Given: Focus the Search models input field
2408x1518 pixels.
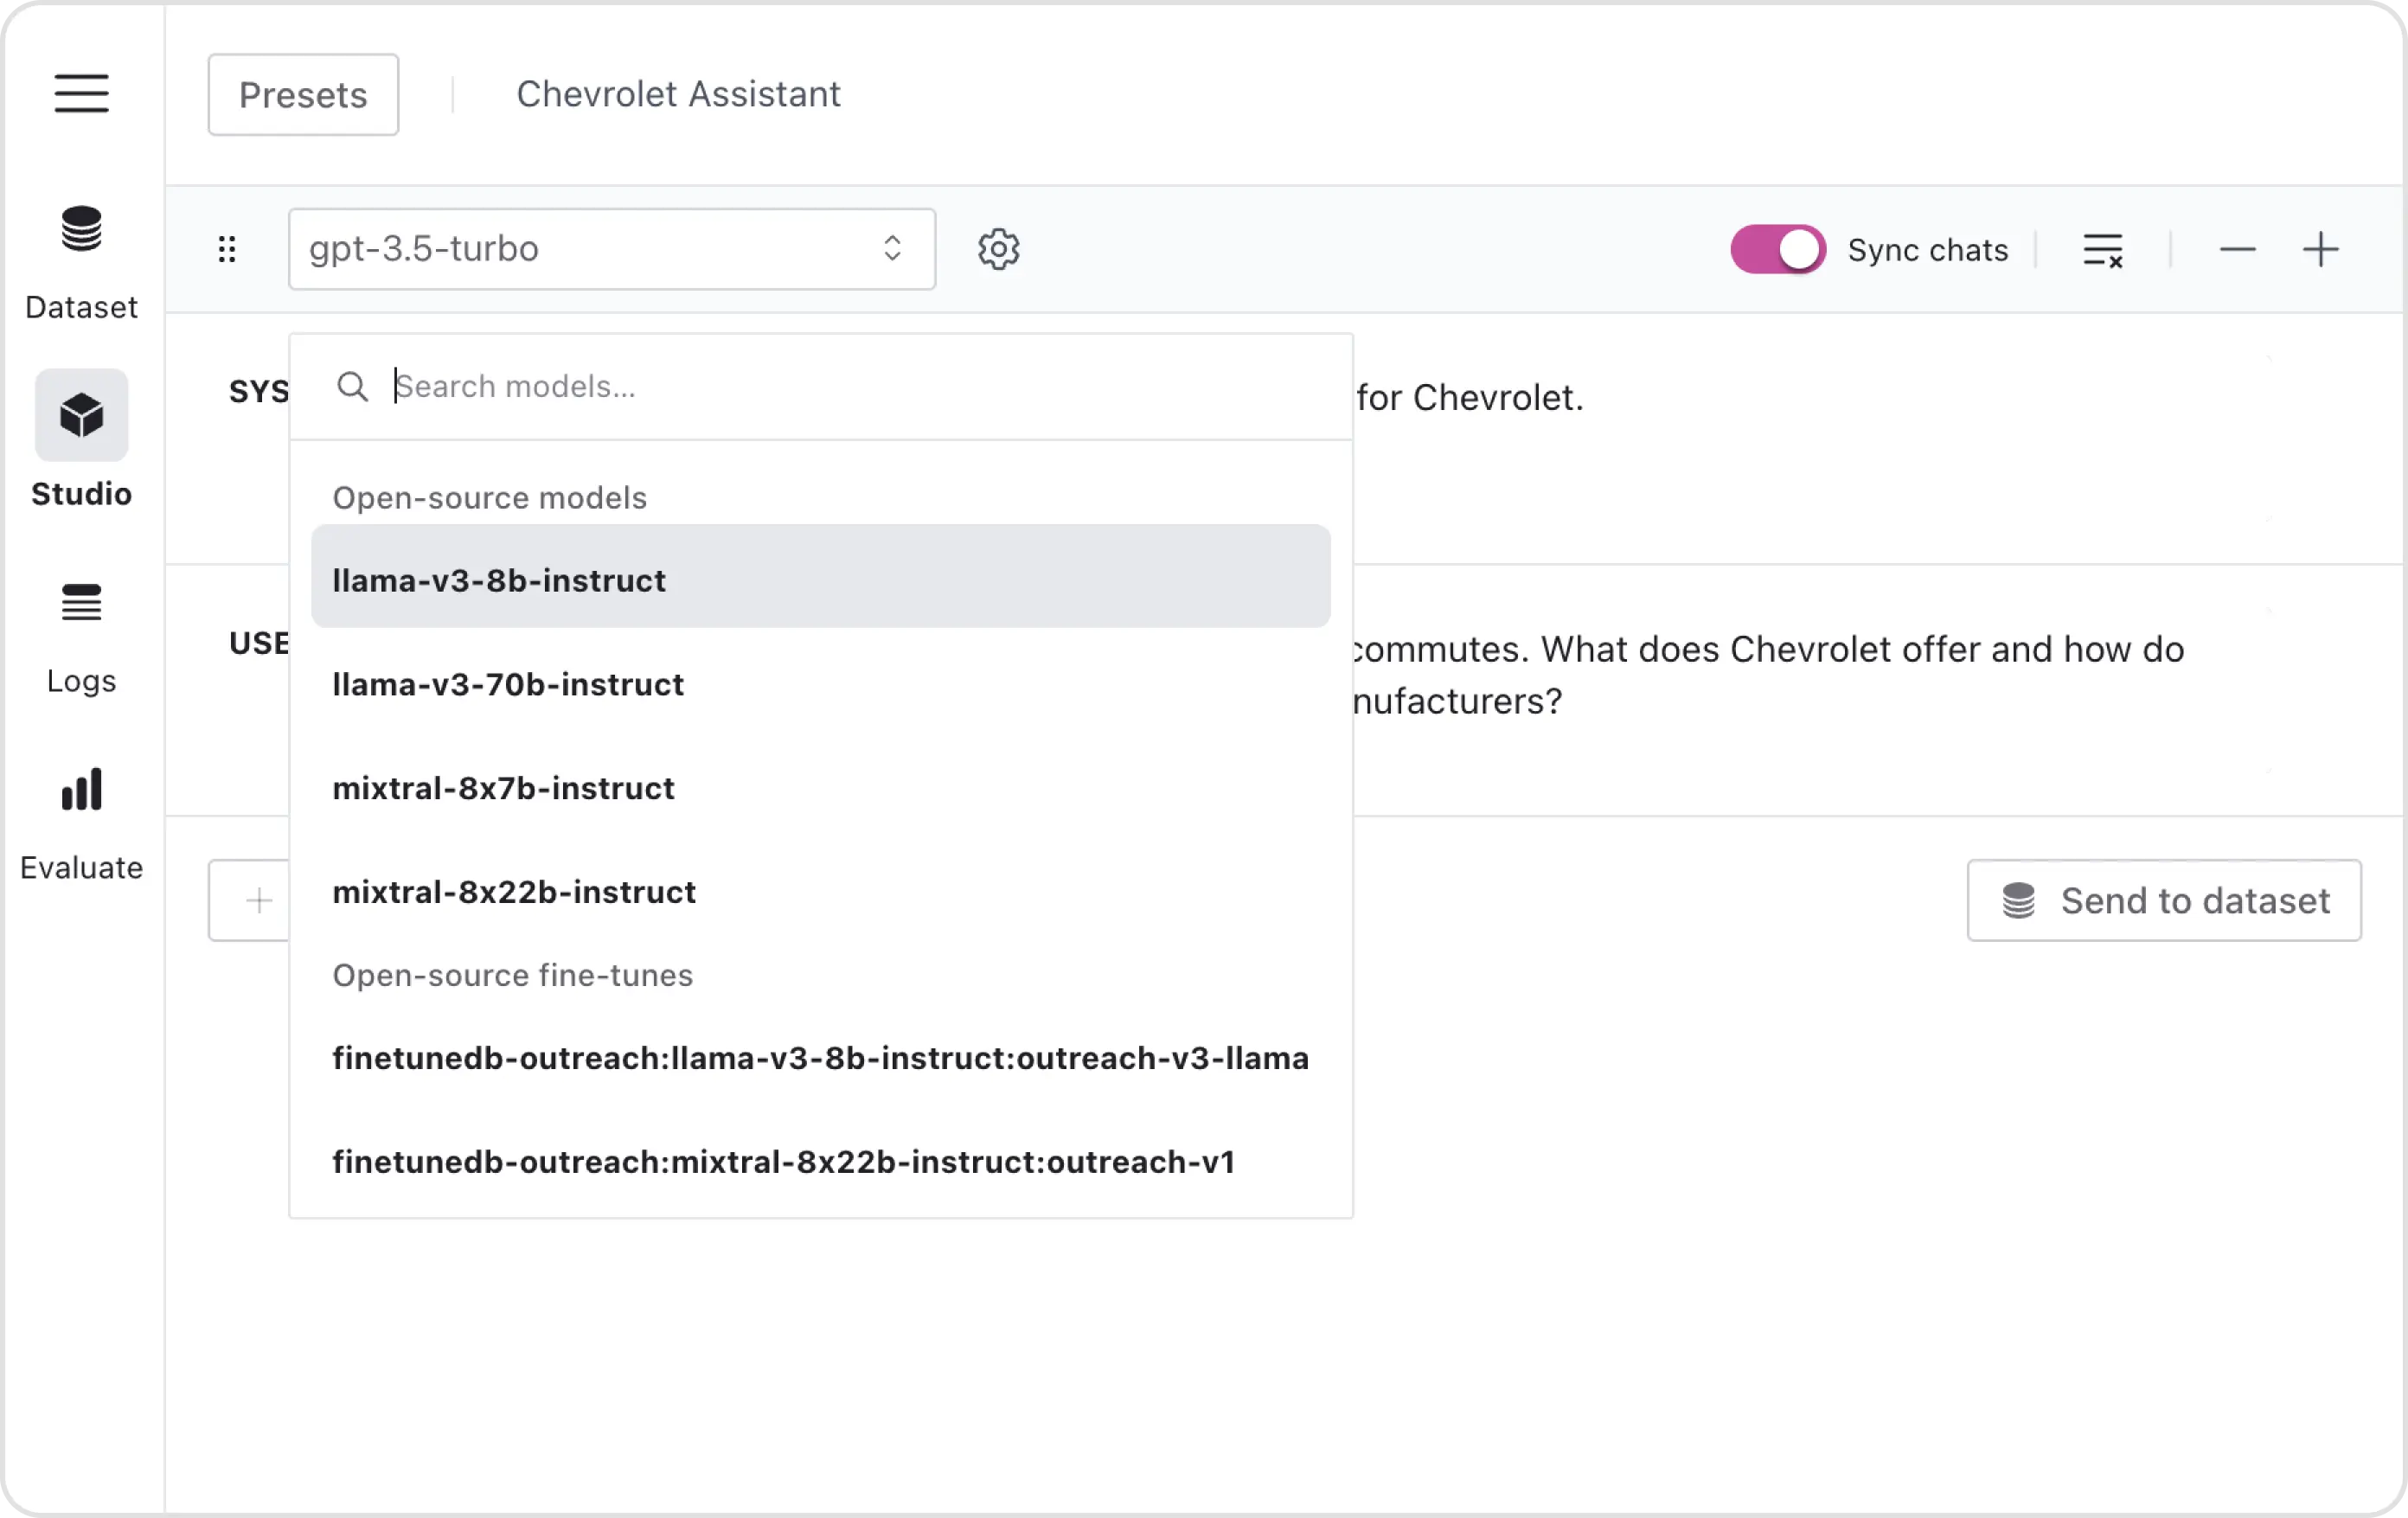Looking at the screenshot, I should click(x=860, y=387).
